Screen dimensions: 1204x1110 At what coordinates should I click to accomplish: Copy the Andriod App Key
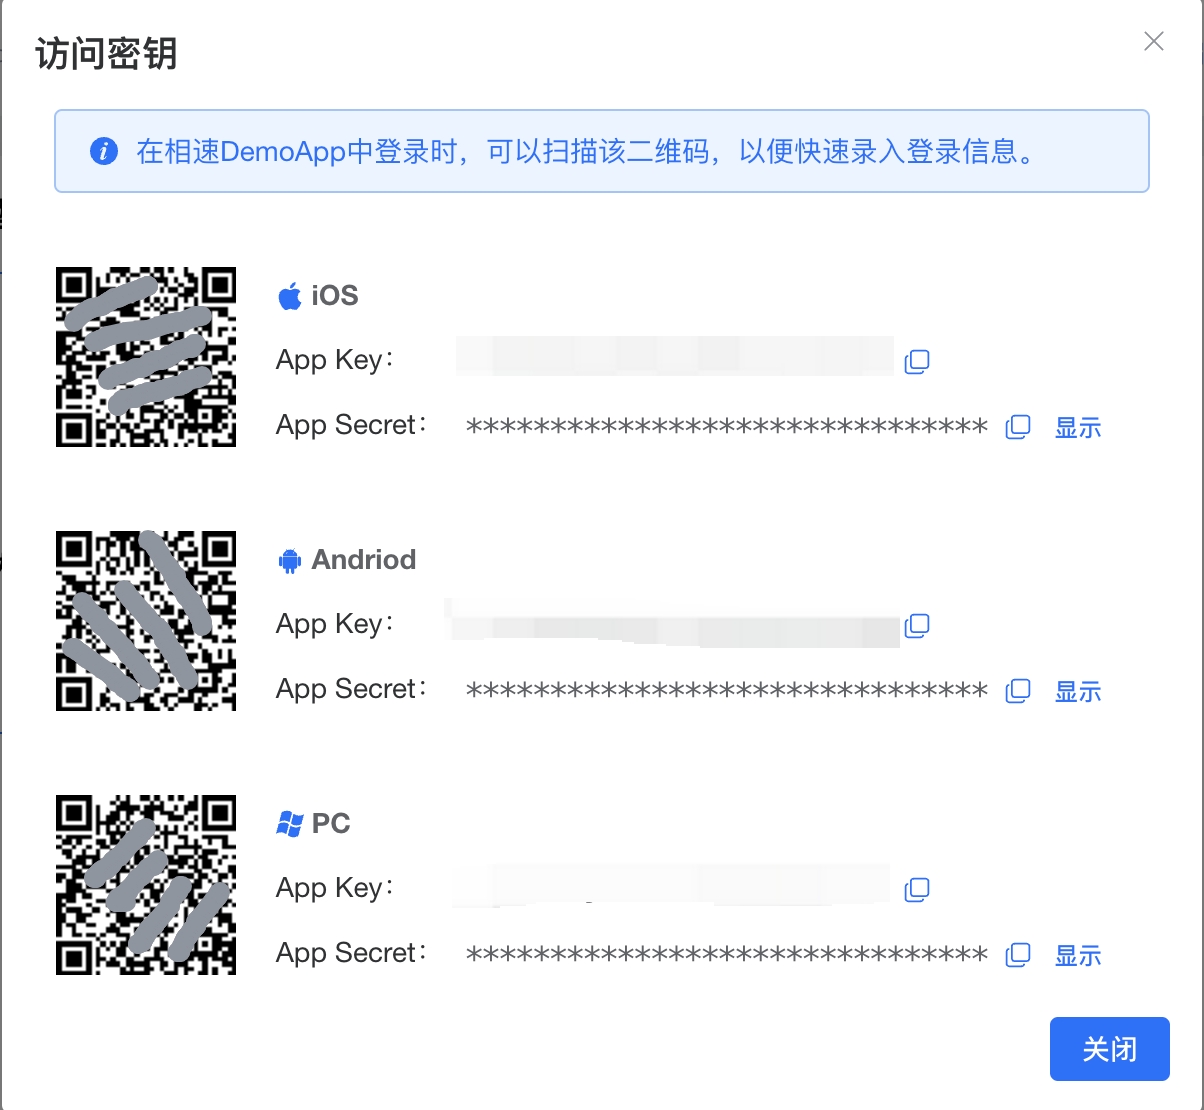pos(917,626)
